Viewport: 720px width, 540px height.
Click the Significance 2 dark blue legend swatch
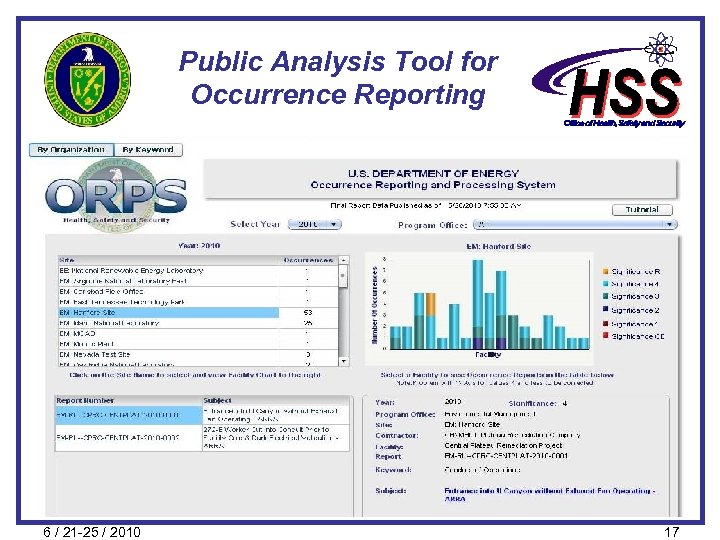point(606,310)
